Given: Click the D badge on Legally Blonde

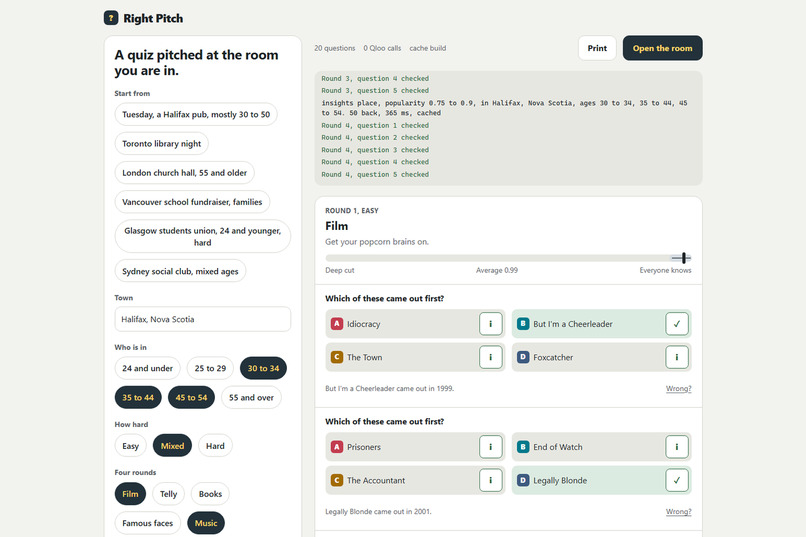Looking at the screenshot, I should click(x=523, y=480).
